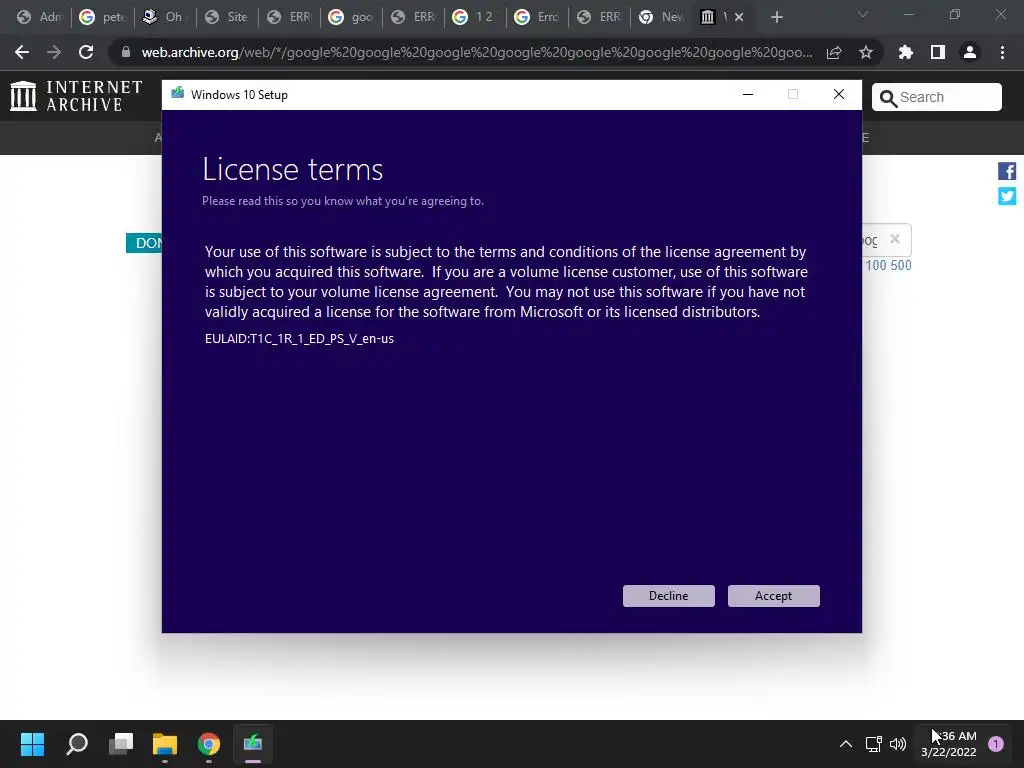1024x768 pixels.
Task: Open Chrome profile avatar menu
Action: (x=970, y=52)
